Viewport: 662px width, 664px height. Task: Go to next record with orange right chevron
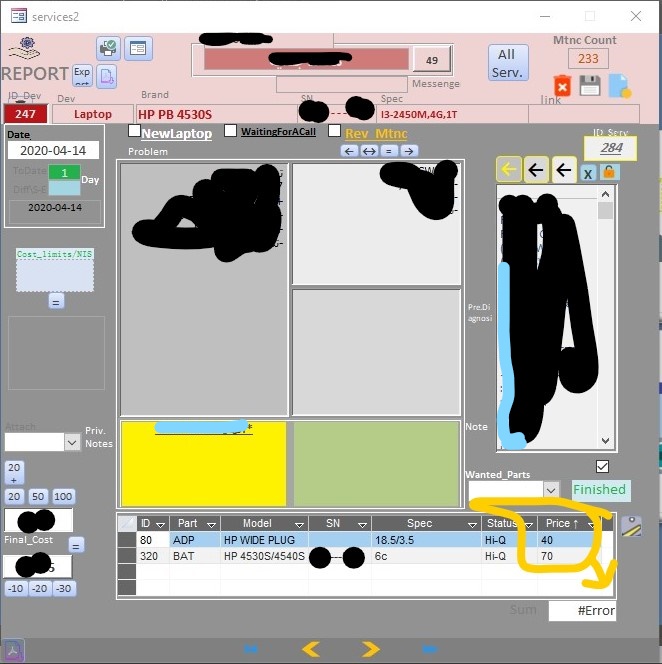pyautogui.click(x=371, y=649)
